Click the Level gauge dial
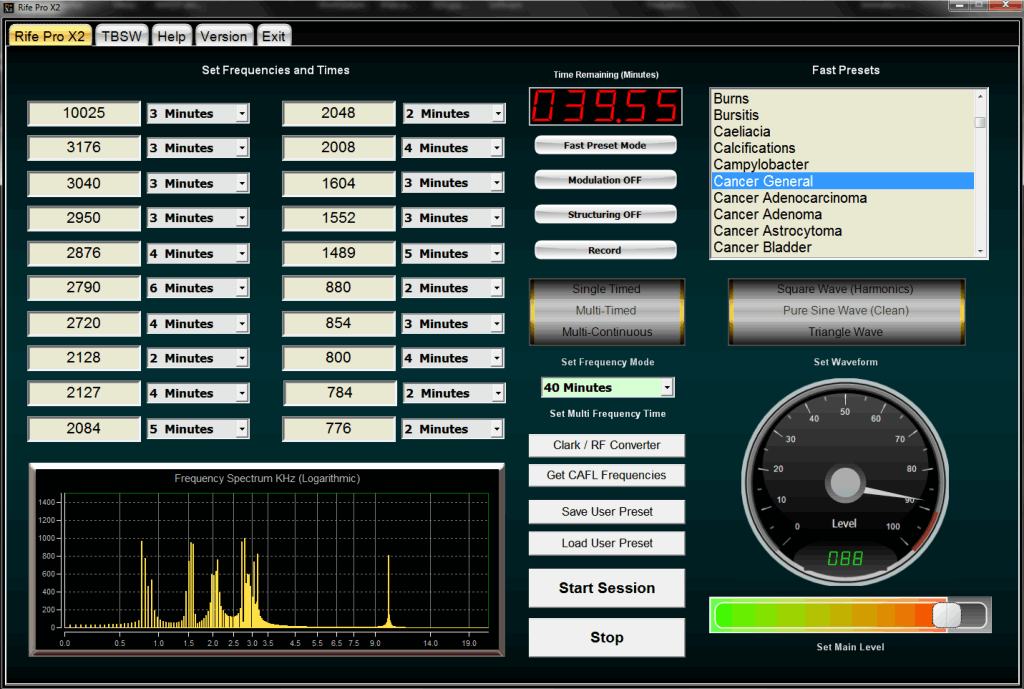Viewport: 1024px width, 689px height. [845, 482]
